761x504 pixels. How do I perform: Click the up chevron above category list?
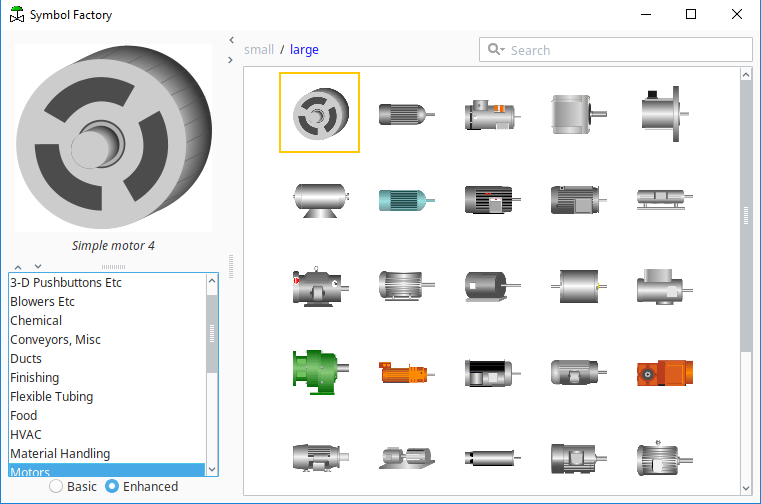pos(18,267)
